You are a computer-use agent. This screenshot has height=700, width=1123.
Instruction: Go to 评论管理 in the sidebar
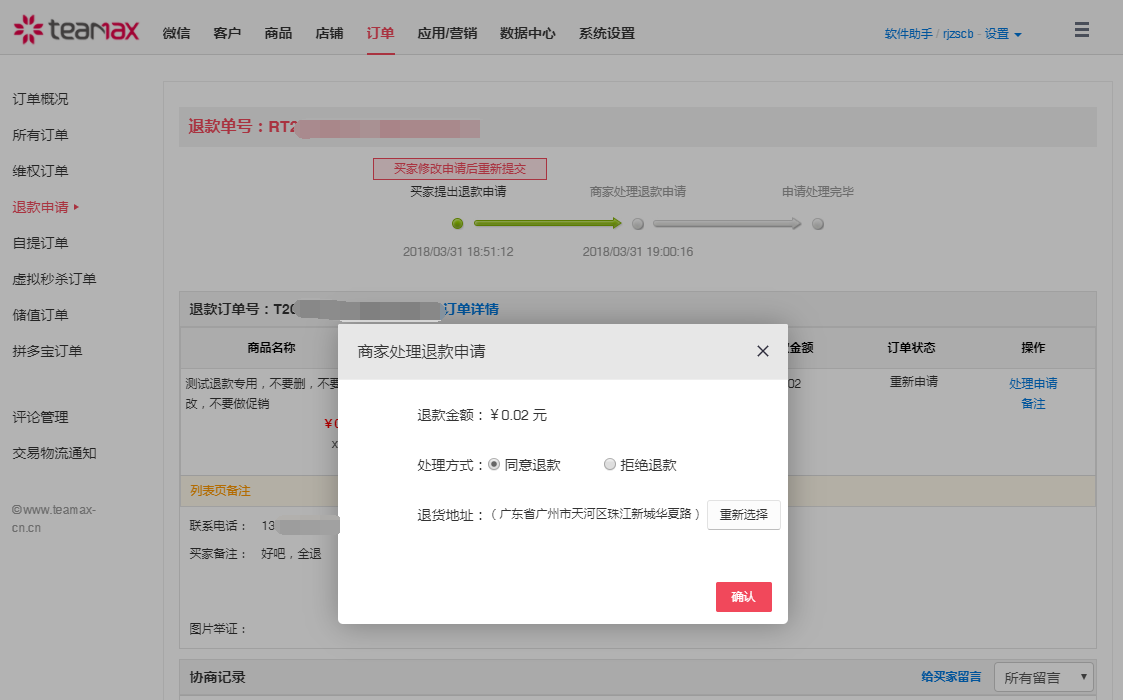click(40, 417)
